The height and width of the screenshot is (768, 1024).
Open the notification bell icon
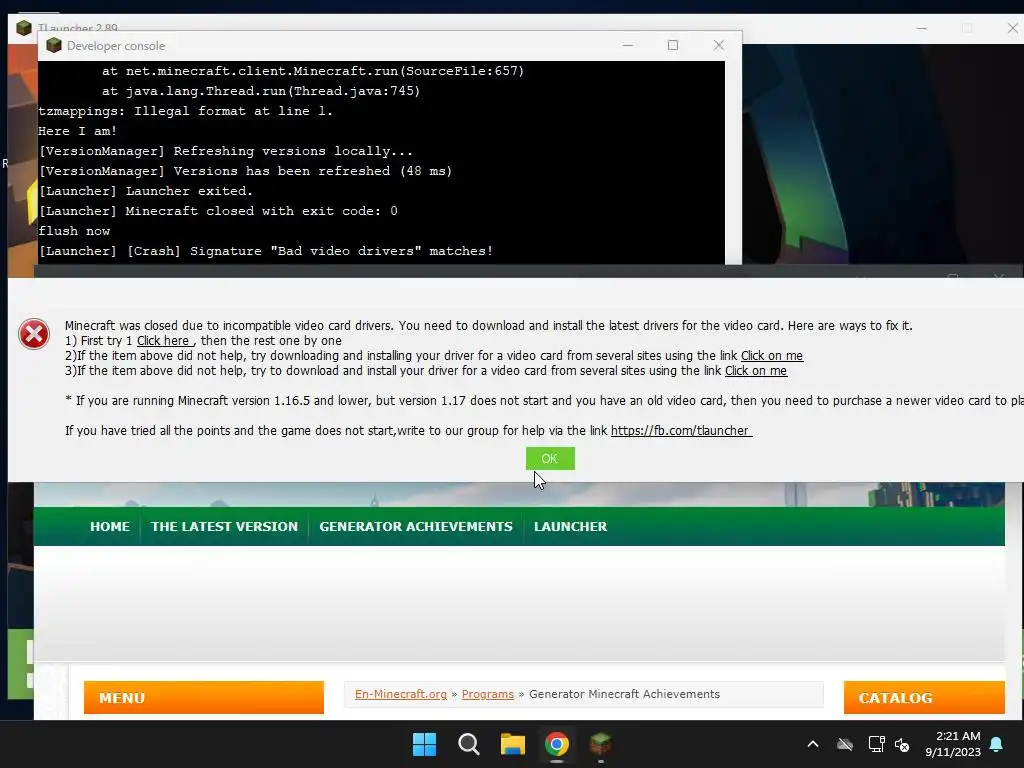pyautogui.click(x=996, y=744)
